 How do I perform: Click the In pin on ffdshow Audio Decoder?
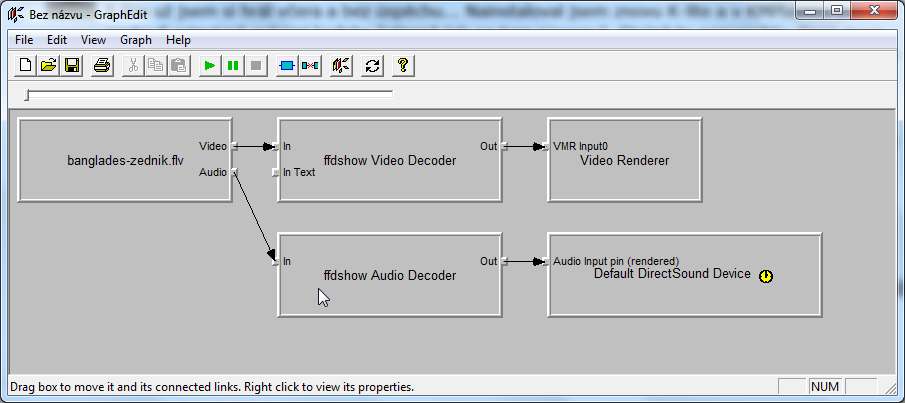tap(276, 262)
